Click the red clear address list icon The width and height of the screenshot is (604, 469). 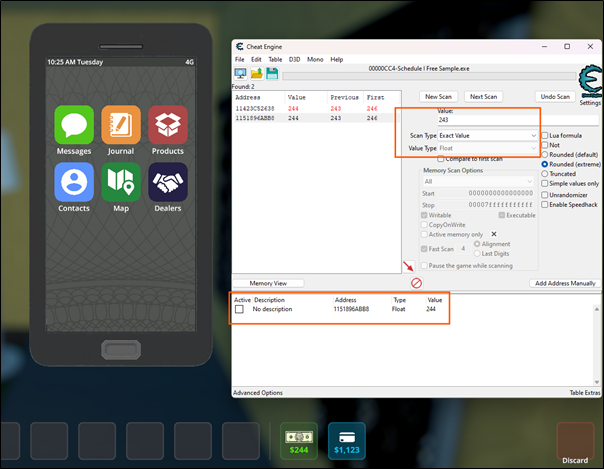pyautogui.click(x=417, y=283)
